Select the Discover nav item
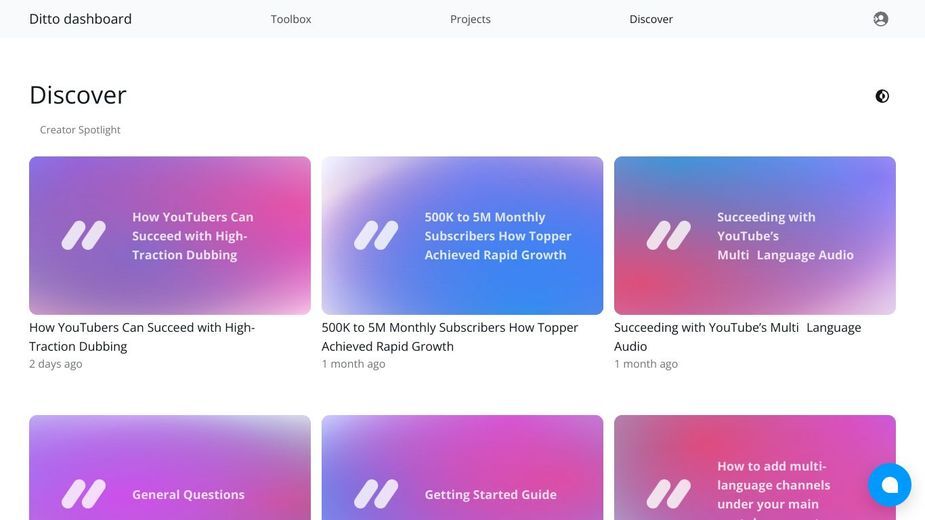The image size is (925, 520). pos(651,19)
